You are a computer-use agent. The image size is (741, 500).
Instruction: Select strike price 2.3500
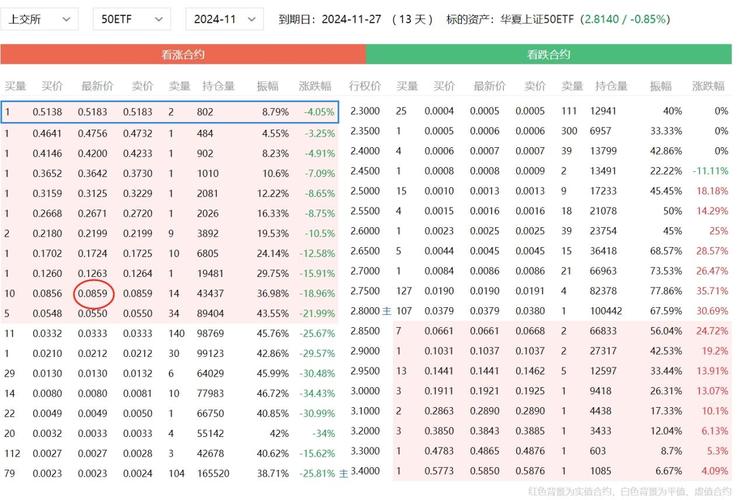365,131
